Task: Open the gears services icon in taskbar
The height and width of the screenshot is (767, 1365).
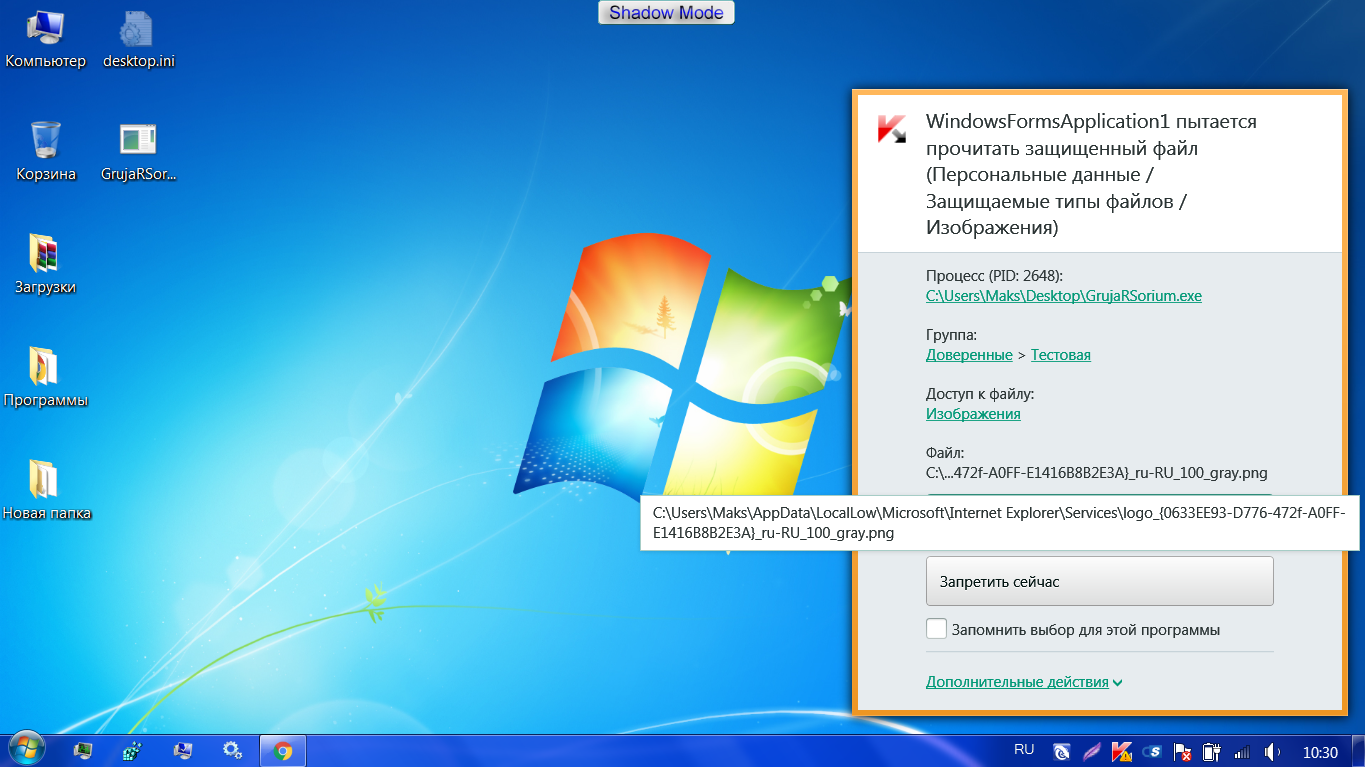Action: pos(232,750)
